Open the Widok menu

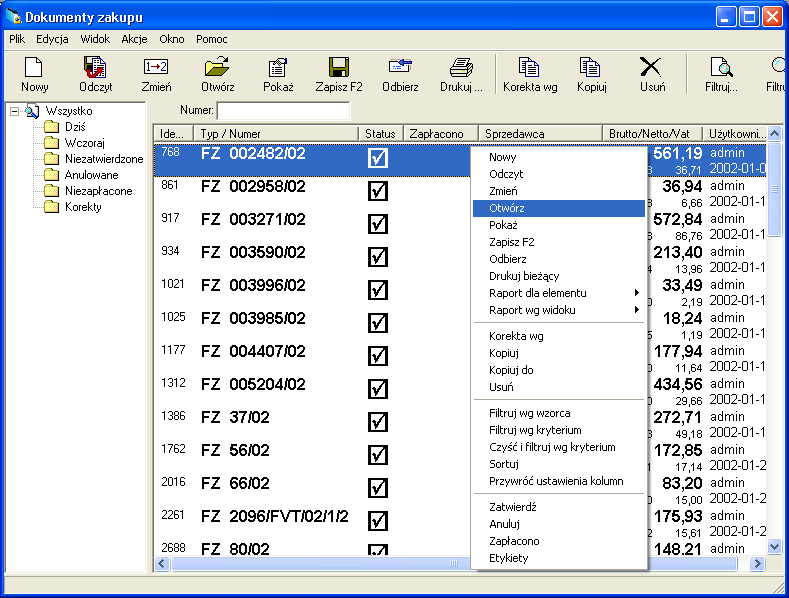95,39
